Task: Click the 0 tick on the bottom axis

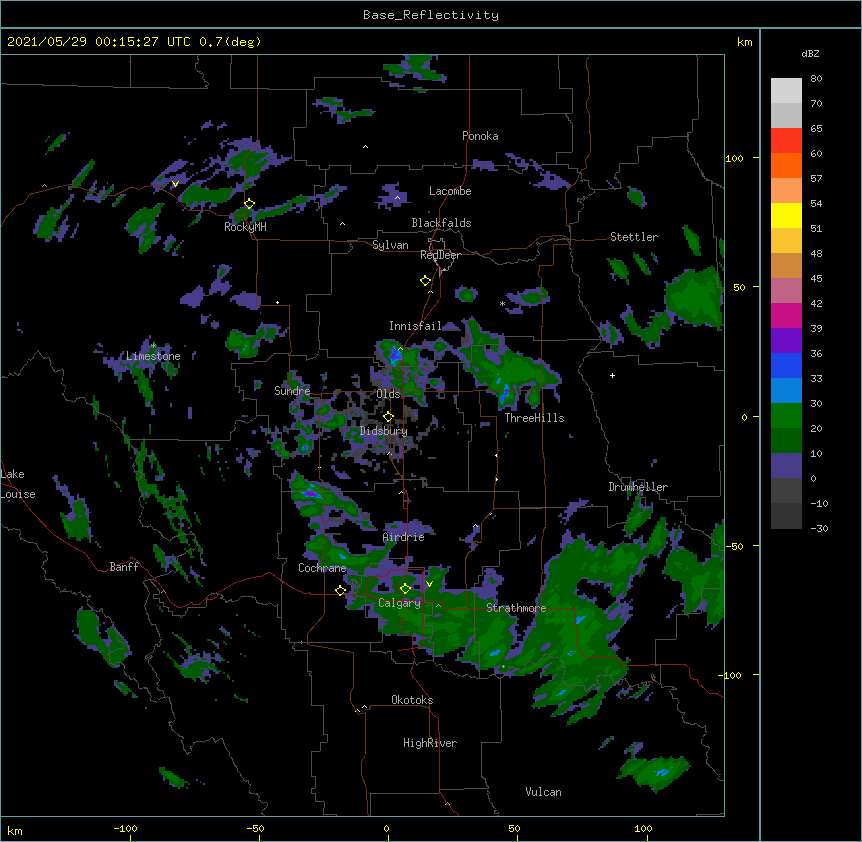Action: (x=386, y=828)
